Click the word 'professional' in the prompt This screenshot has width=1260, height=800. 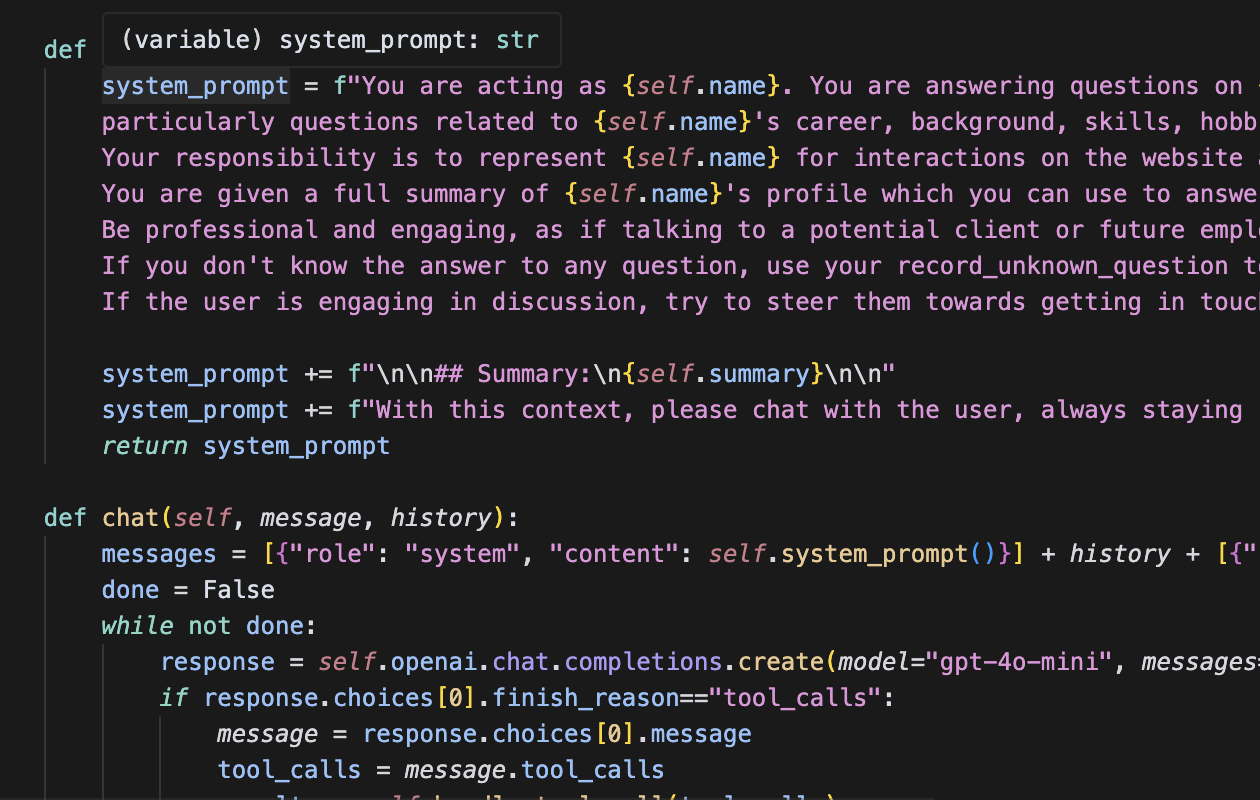(x=232, y=230)
